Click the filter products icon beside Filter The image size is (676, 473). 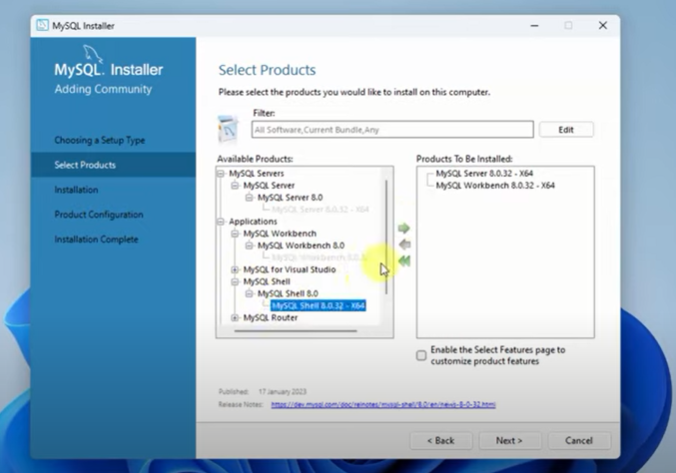point(228,128)
